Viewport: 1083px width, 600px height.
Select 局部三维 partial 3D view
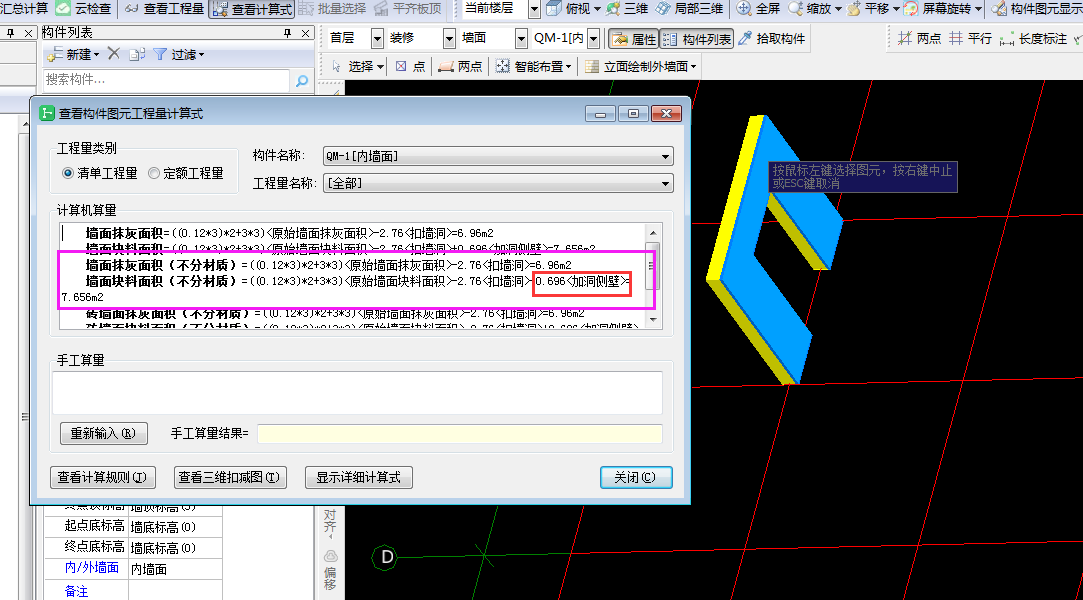click(689, 9)
